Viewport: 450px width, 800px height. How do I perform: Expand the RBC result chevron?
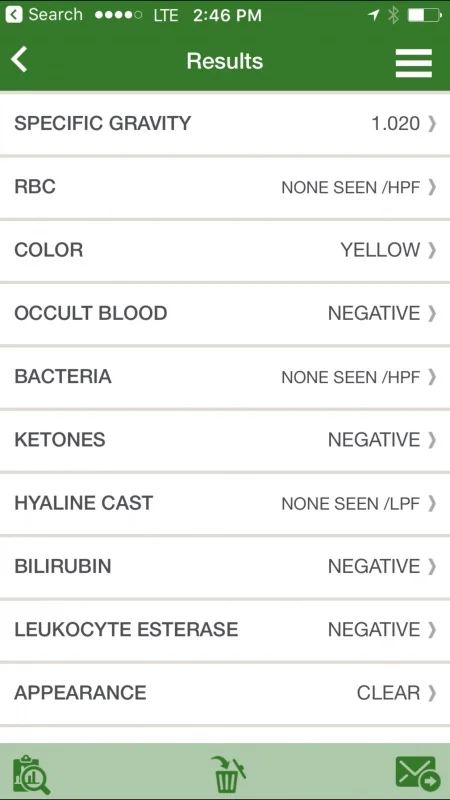pos(432,187)
